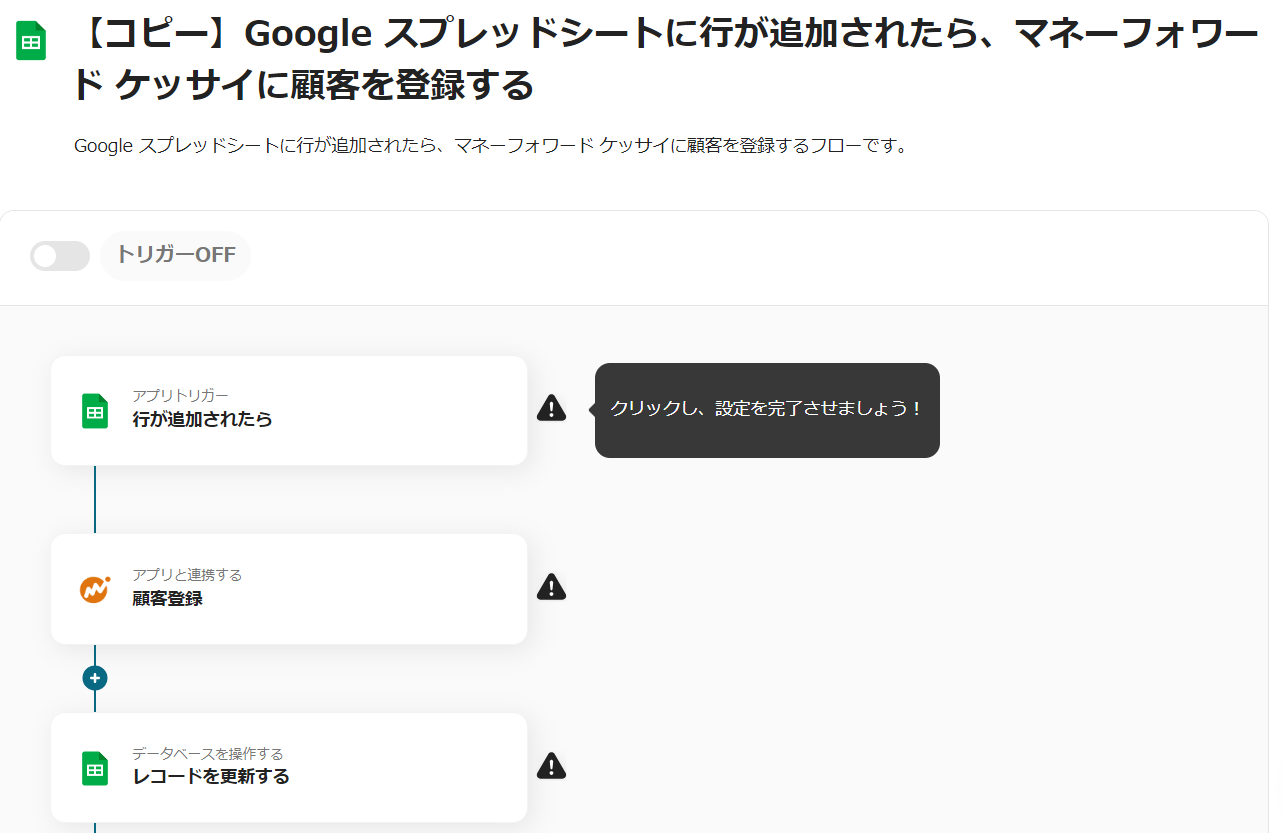
Task: Click the connector line between trigger and 顧客登録
Action: 95,499
